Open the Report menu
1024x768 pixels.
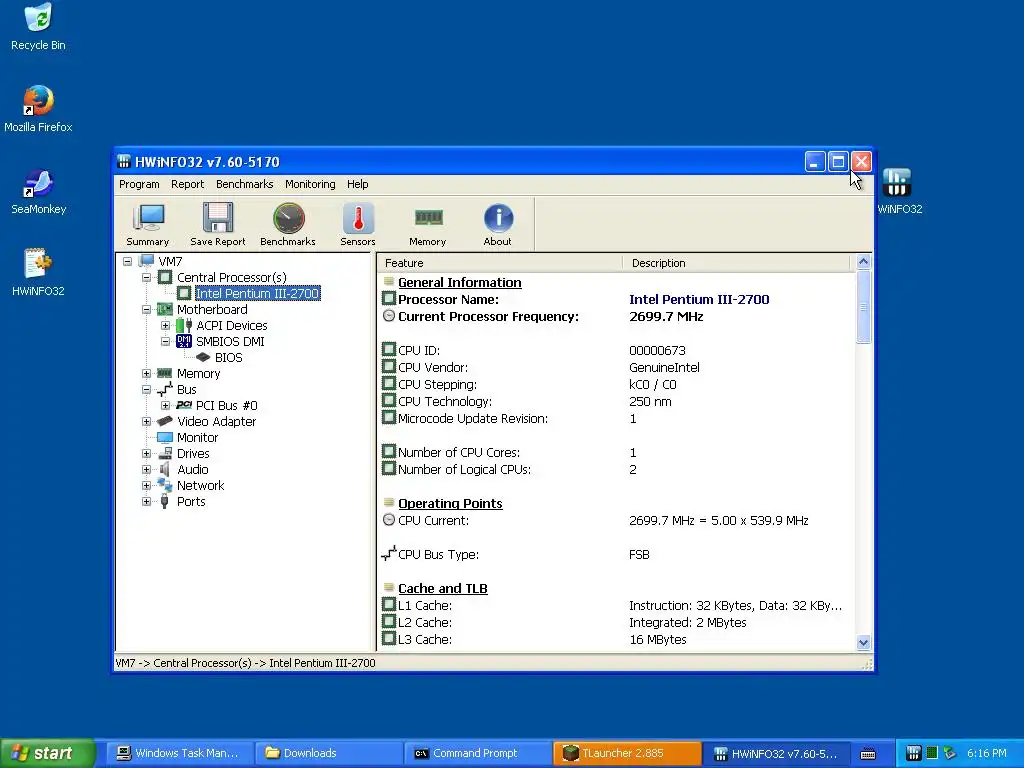tap(187, 184)
